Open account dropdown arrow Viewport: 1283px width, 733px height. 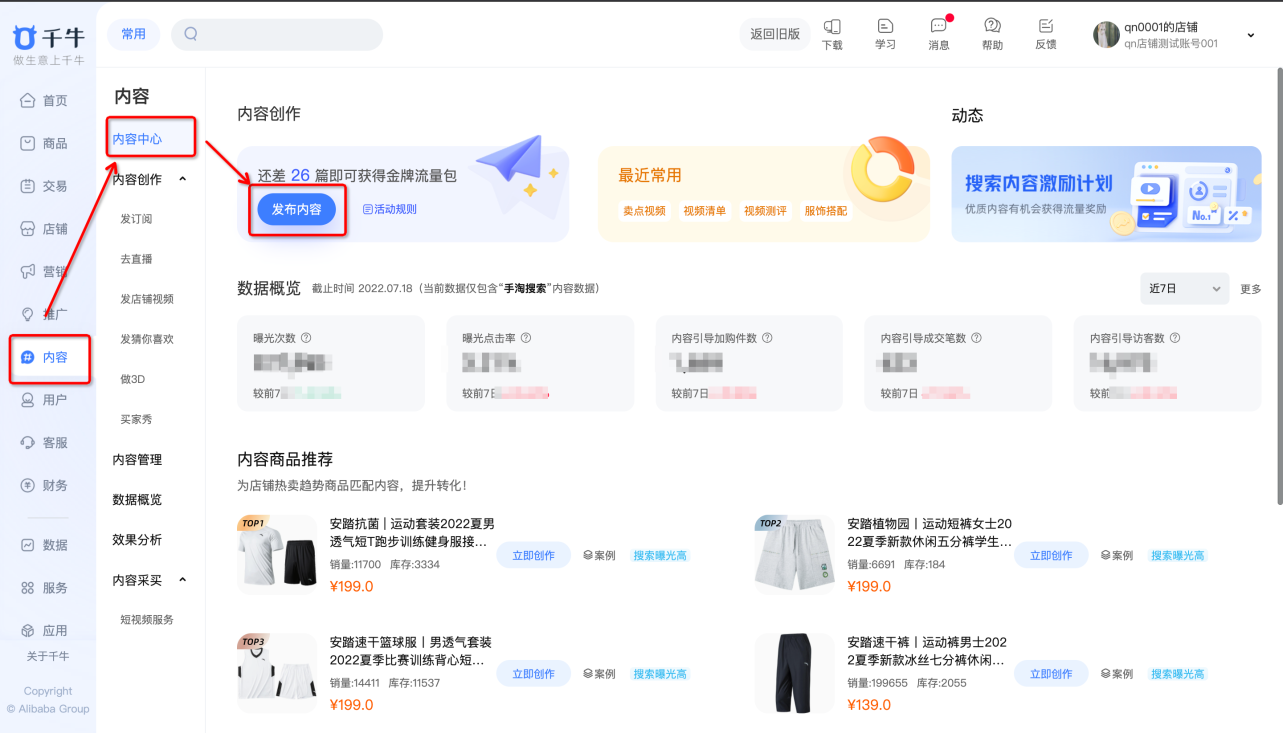tap(1251, 35)
